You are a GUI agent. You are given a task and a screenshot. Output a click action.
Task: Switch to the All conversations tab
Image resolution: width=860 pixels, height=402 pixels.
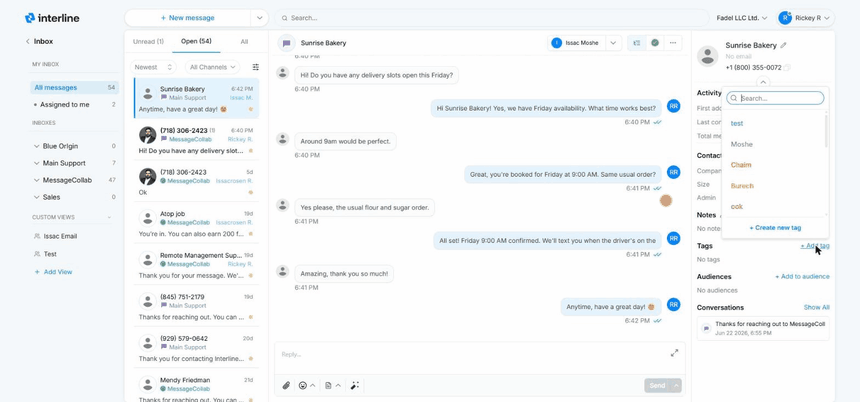244,42
